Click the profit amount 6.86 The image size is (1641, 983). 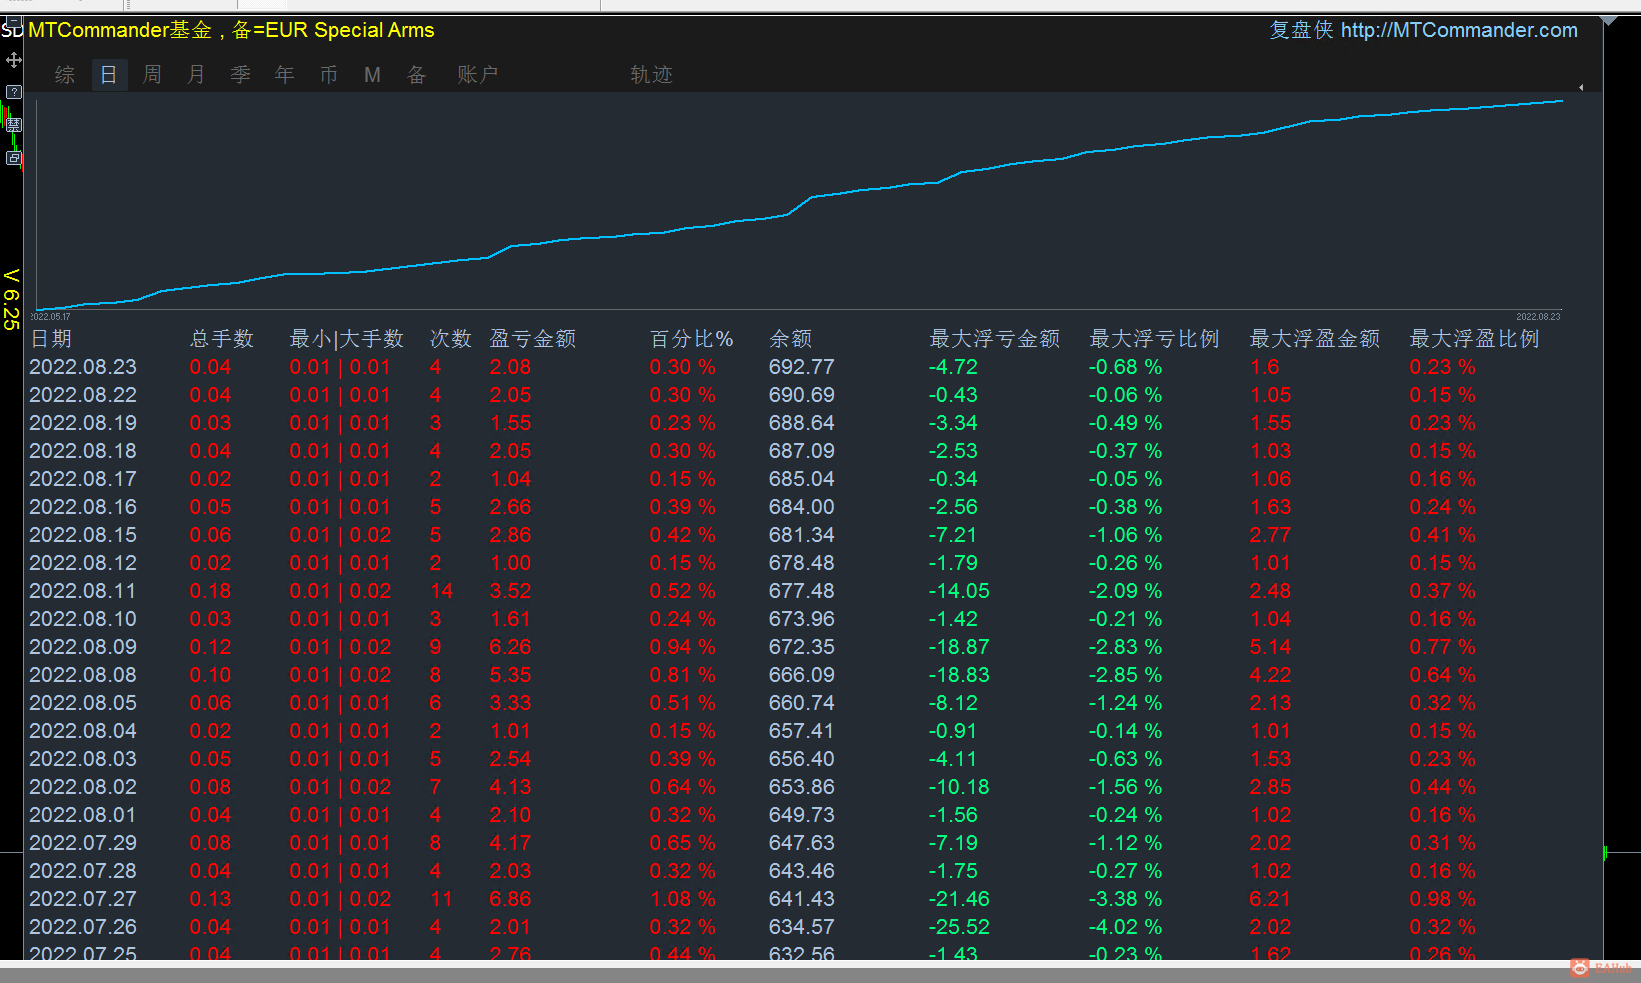[x=510, y=899]
